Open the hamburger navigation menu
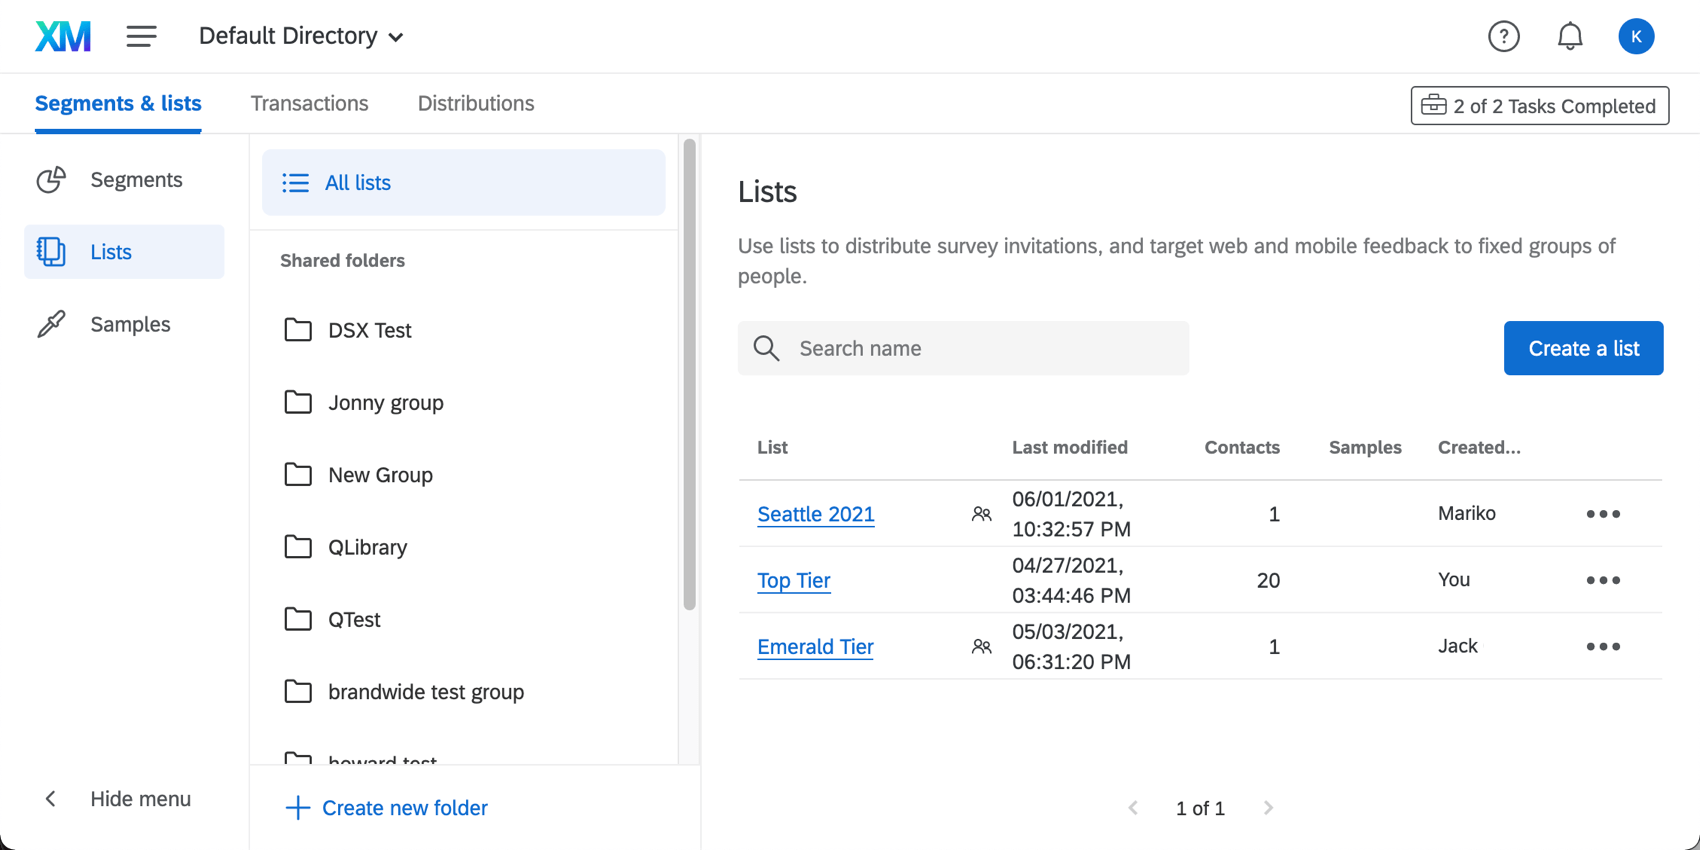 [141, 37]
